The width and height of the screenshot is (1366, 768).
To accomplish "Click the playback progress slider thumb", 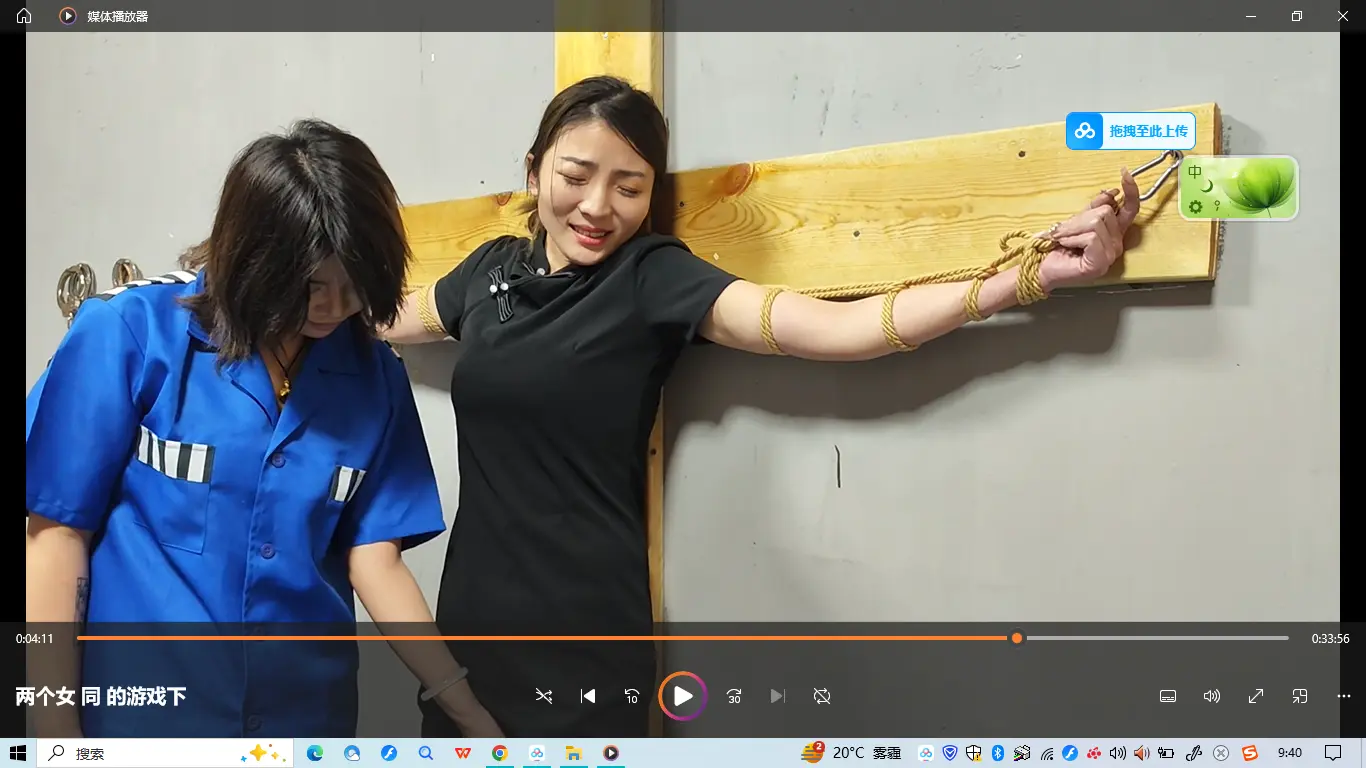I will [x=1017, y=638].
